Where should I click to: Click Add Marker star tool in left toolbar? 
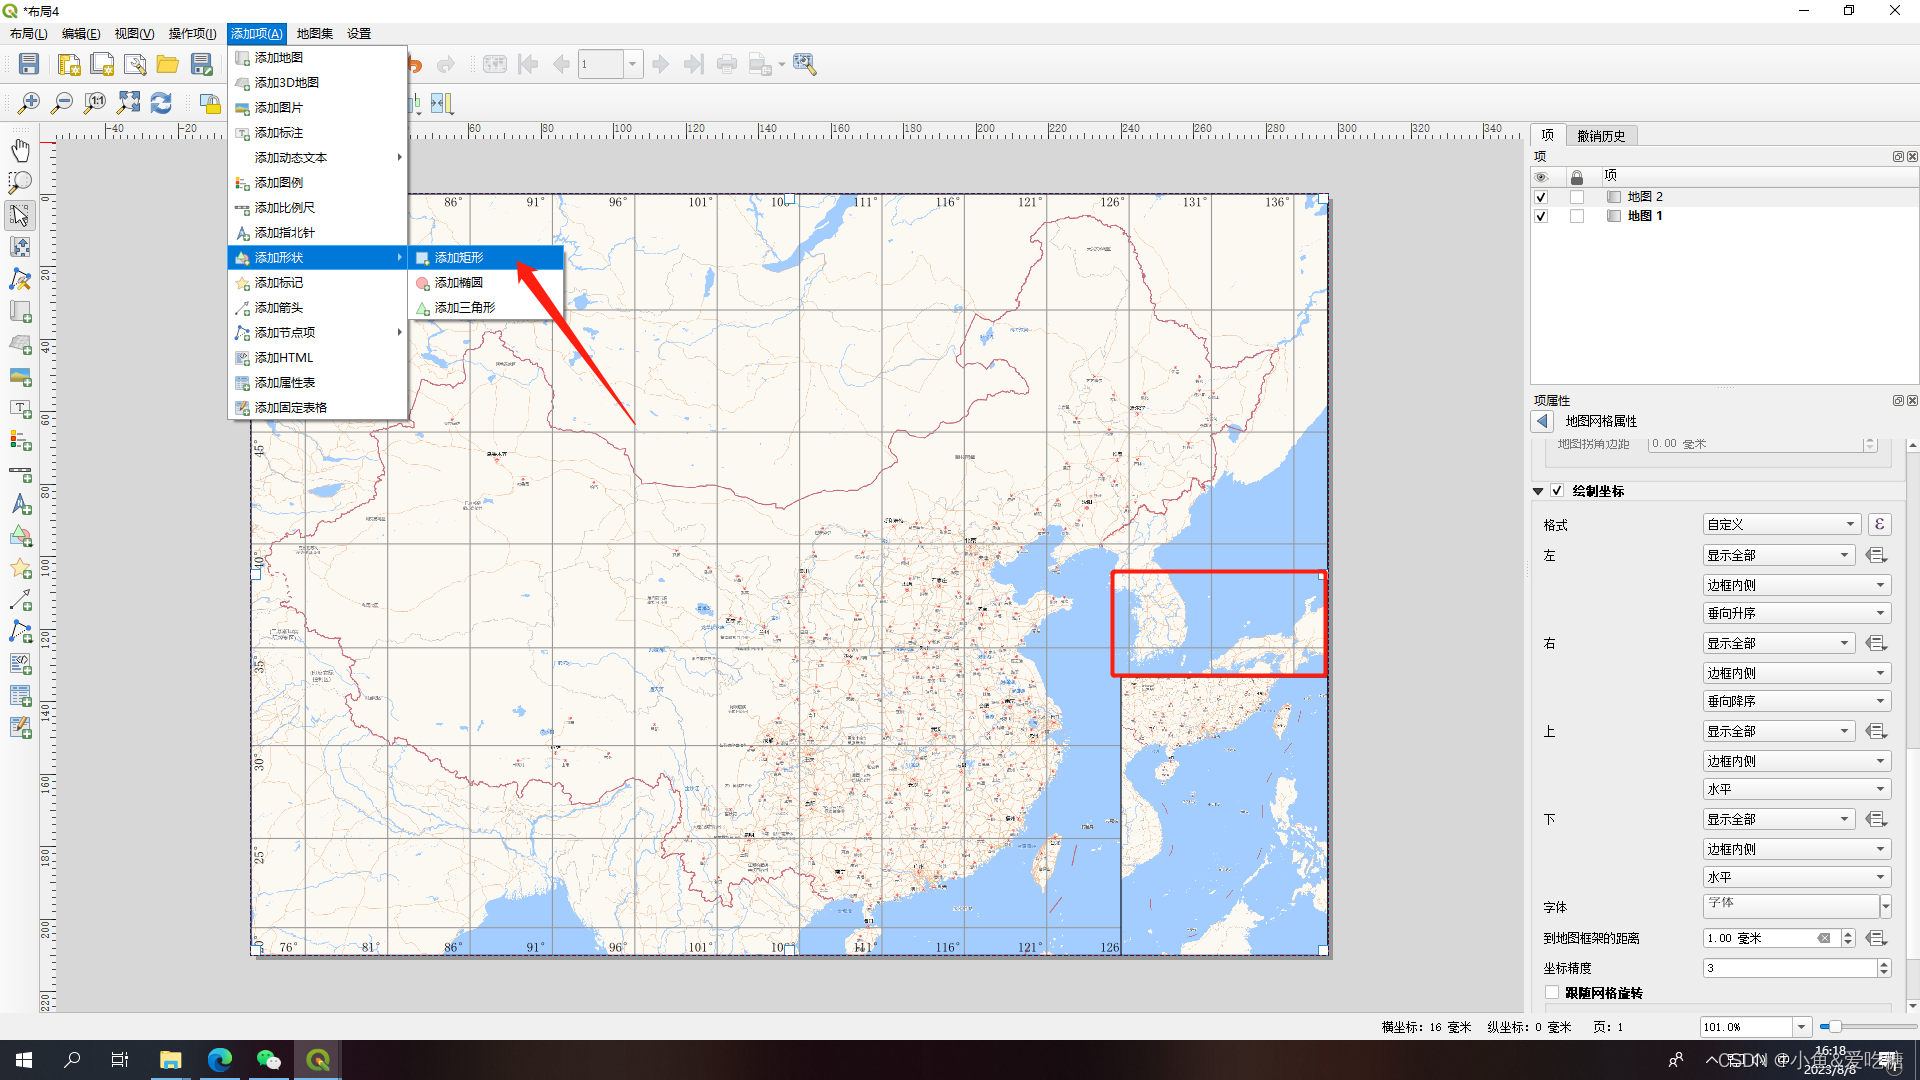pos(20,569)
